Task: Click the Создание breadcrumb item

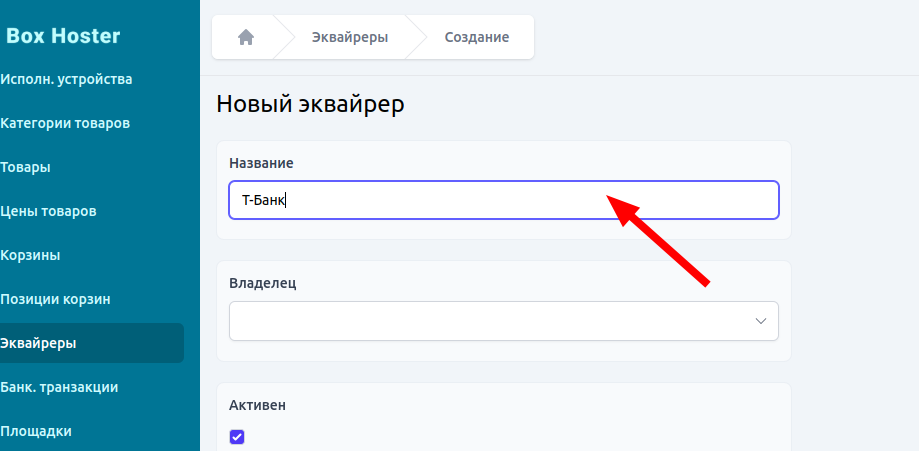Action: pyautogui.click(x=477, y=37)
